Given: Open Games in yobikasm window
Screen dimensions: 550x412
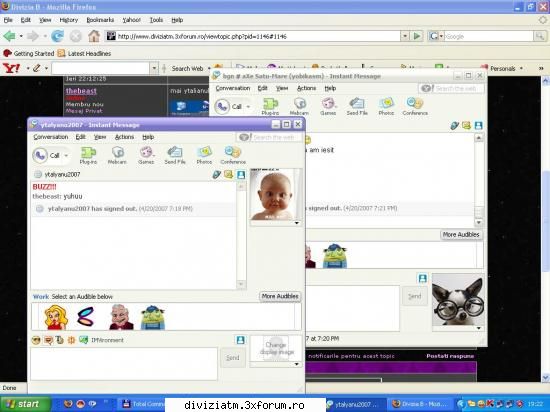Looking at the screenshot, I should (x=328, y=107).
